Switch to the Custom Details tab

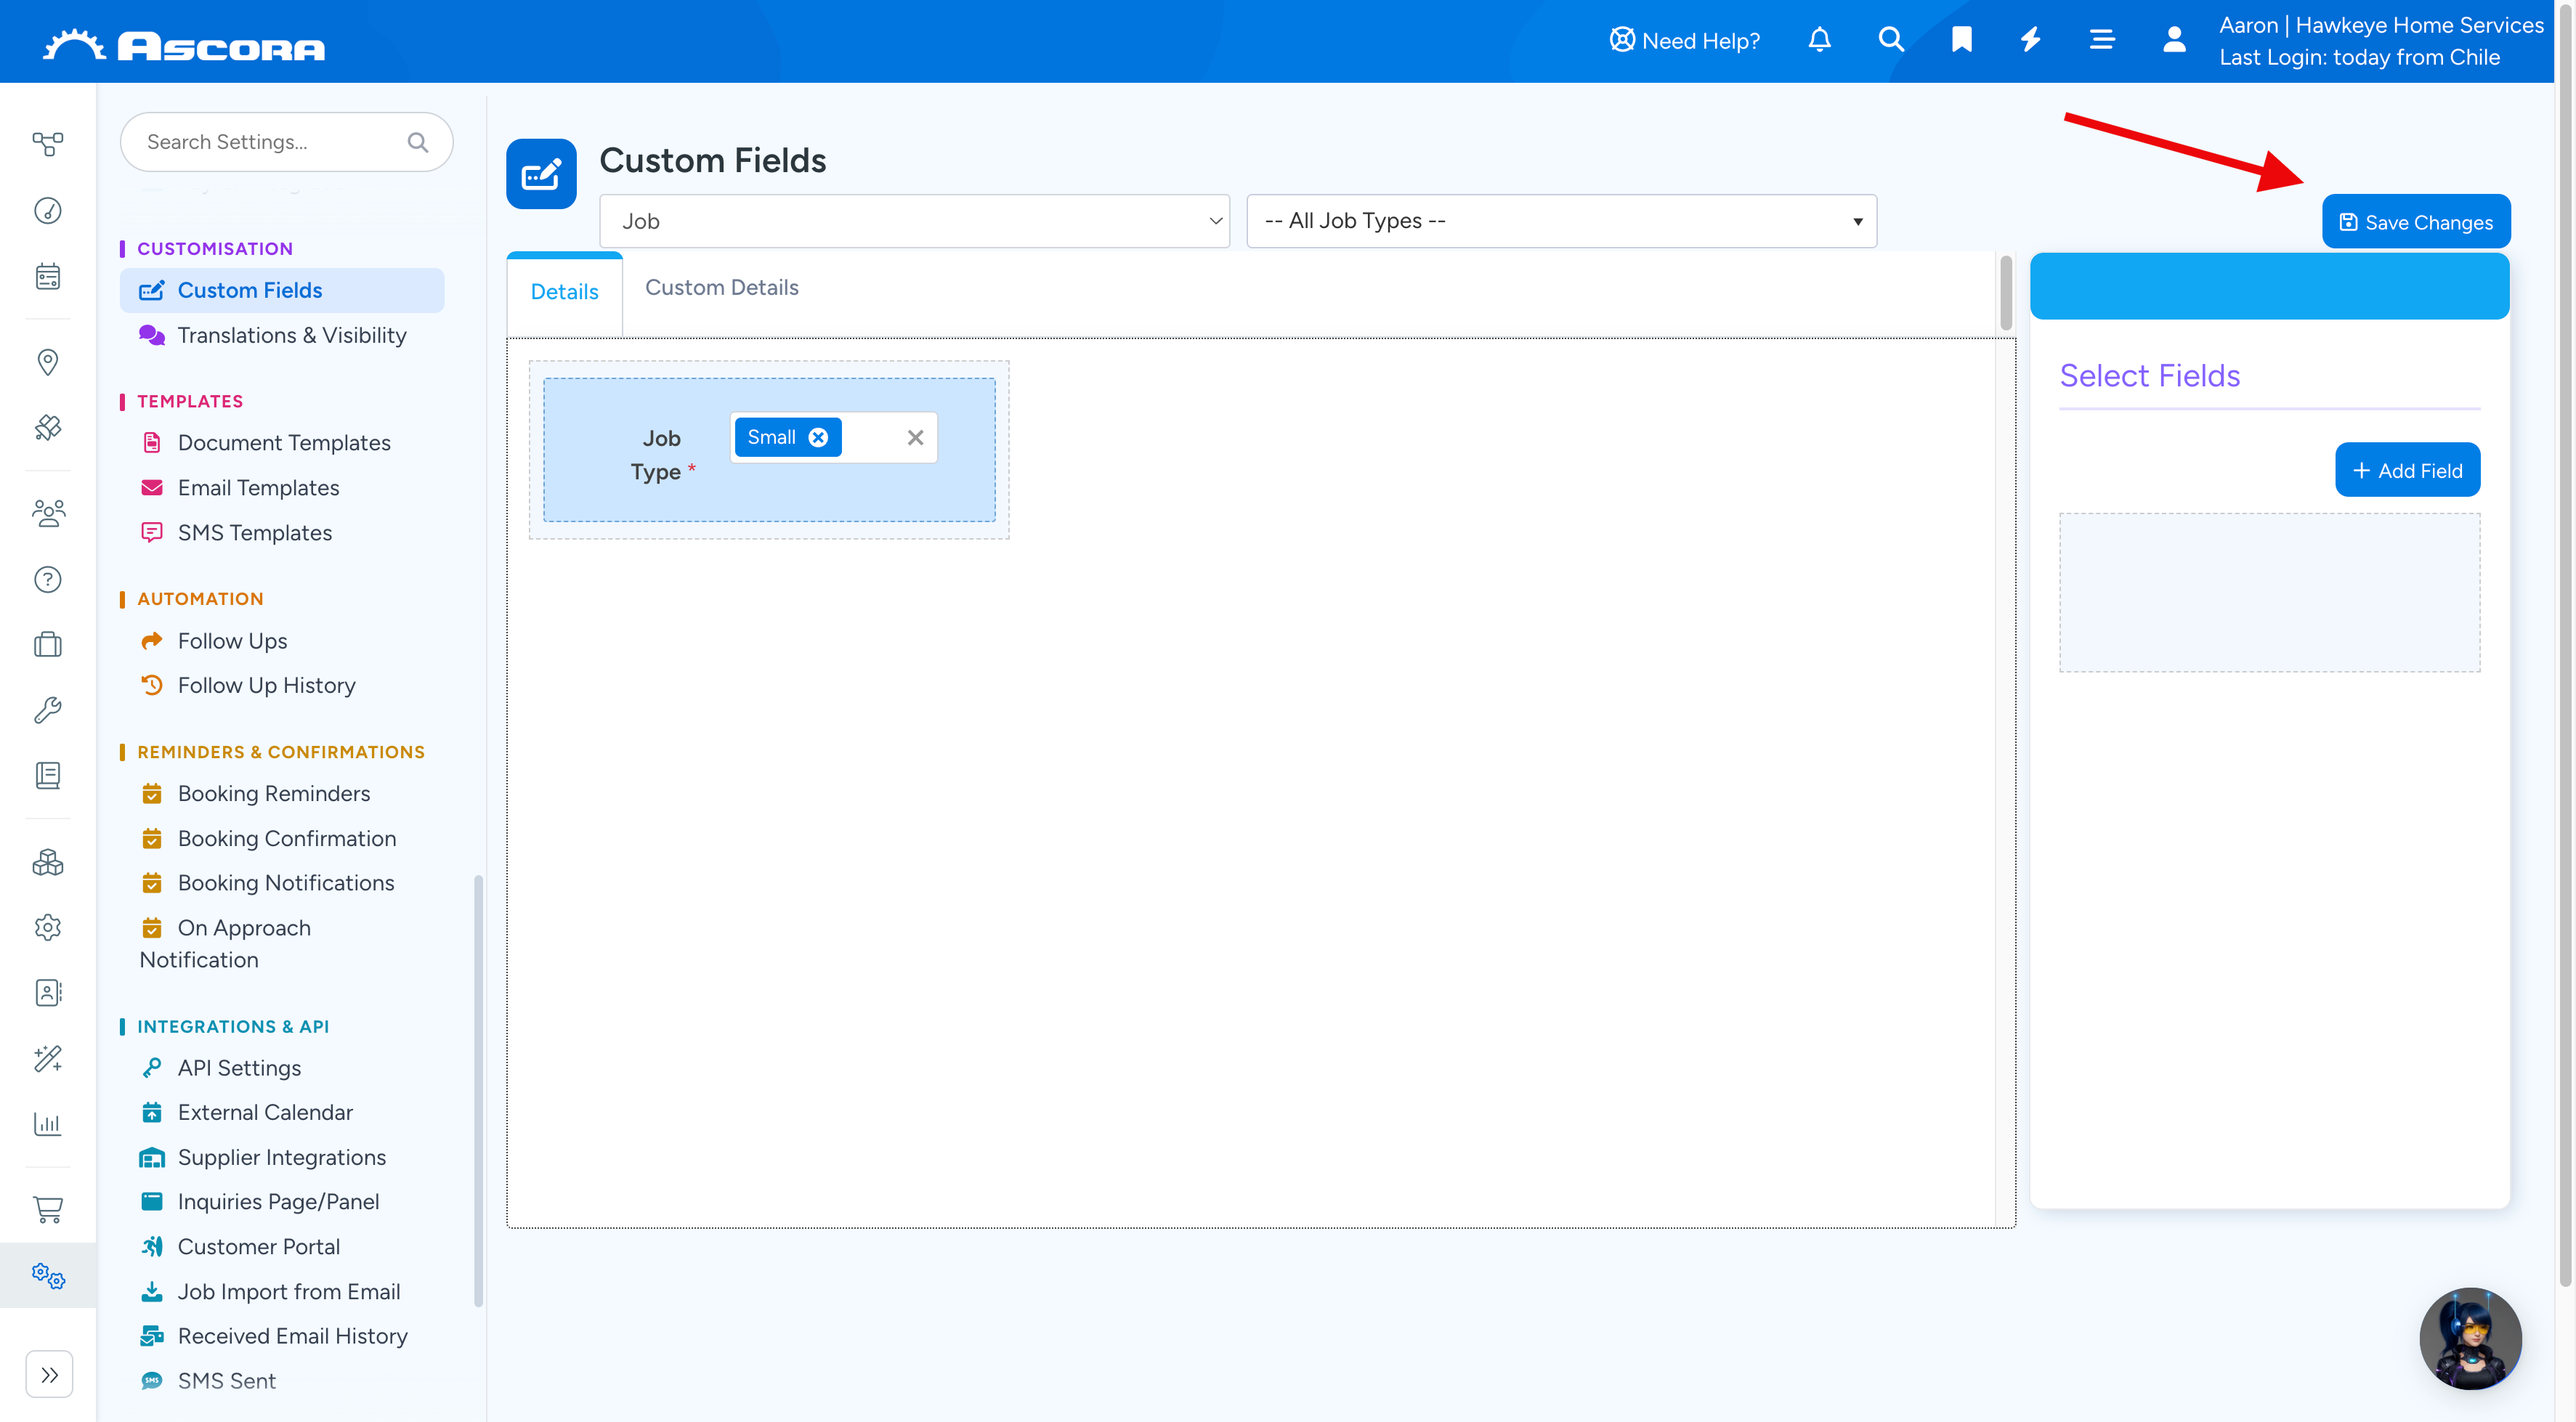click(721, 288)
